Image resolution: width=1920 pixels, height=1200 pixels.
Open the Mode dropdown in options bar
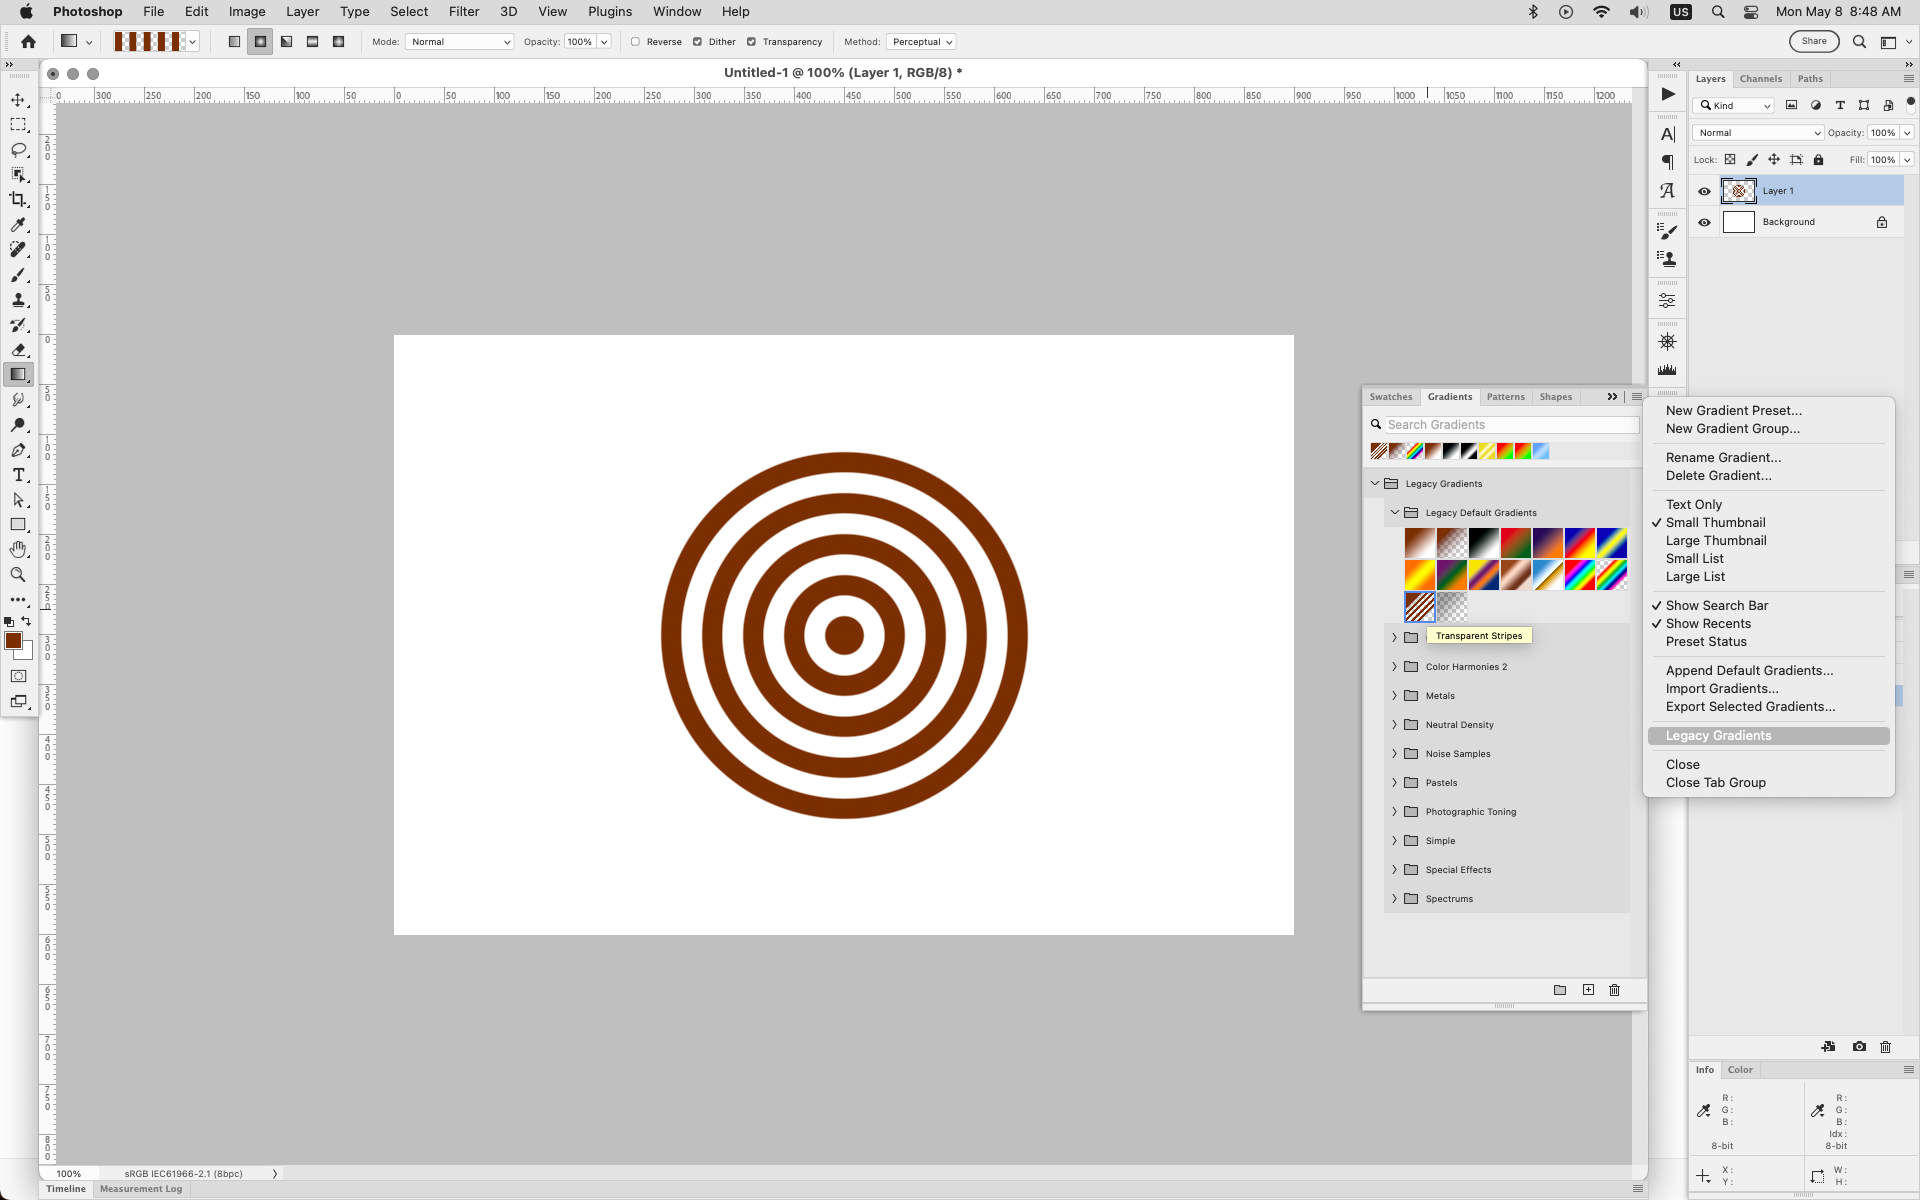coord(459,41)
